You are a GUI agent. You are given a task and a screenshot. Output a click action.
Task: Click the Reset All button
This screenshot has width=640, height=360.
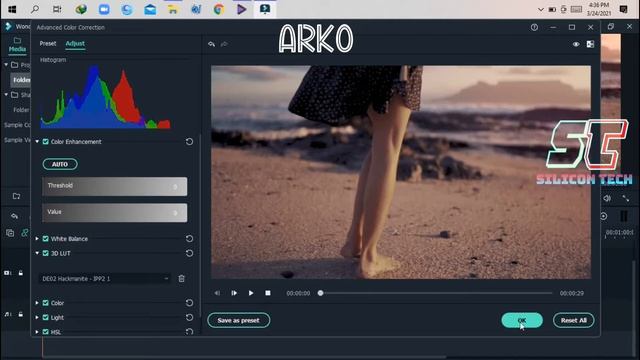click(x=573, y=320)
